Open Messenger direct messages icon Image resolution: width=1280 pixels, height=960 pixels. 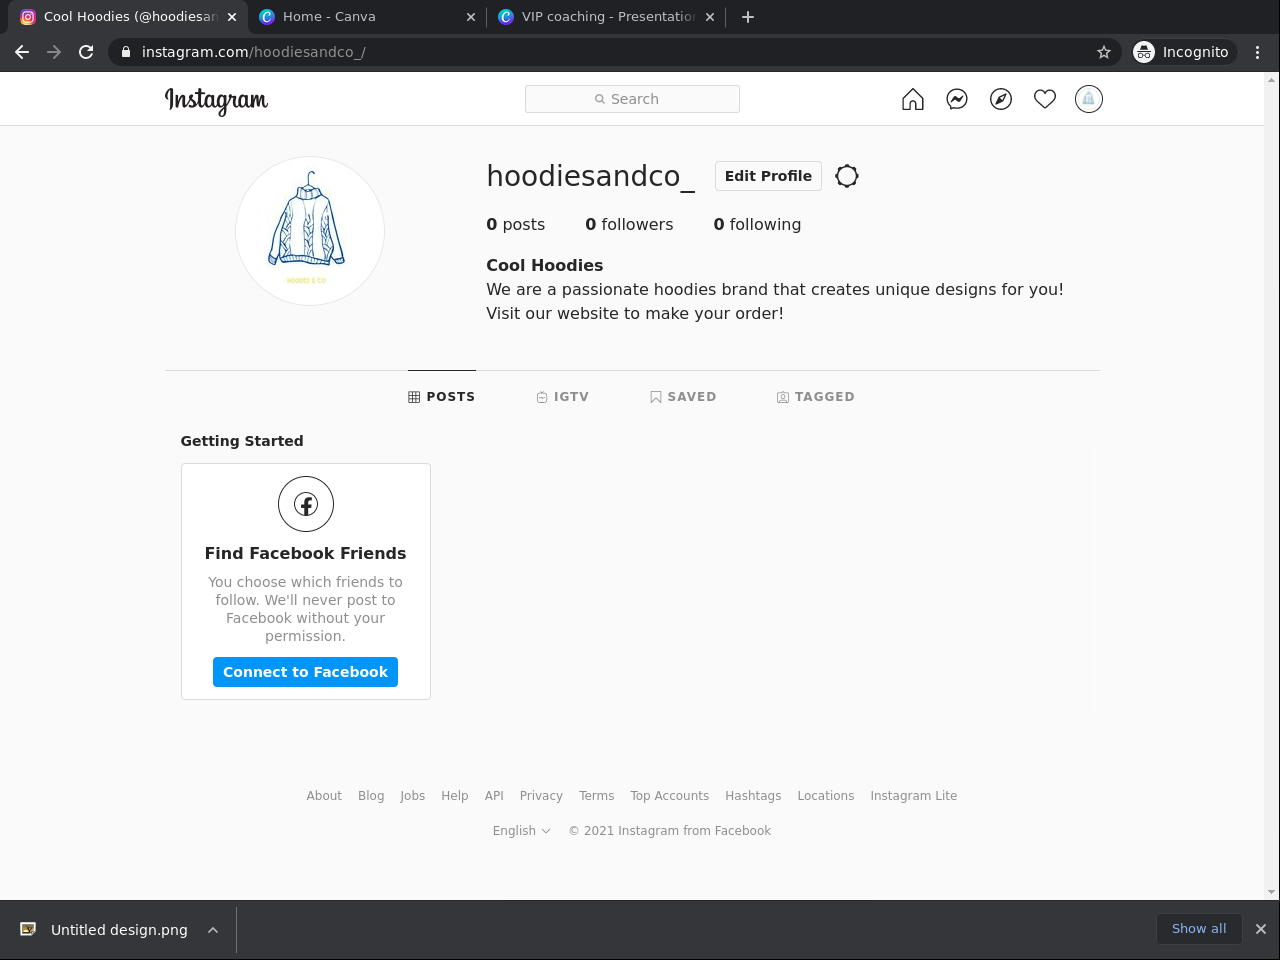957,99
